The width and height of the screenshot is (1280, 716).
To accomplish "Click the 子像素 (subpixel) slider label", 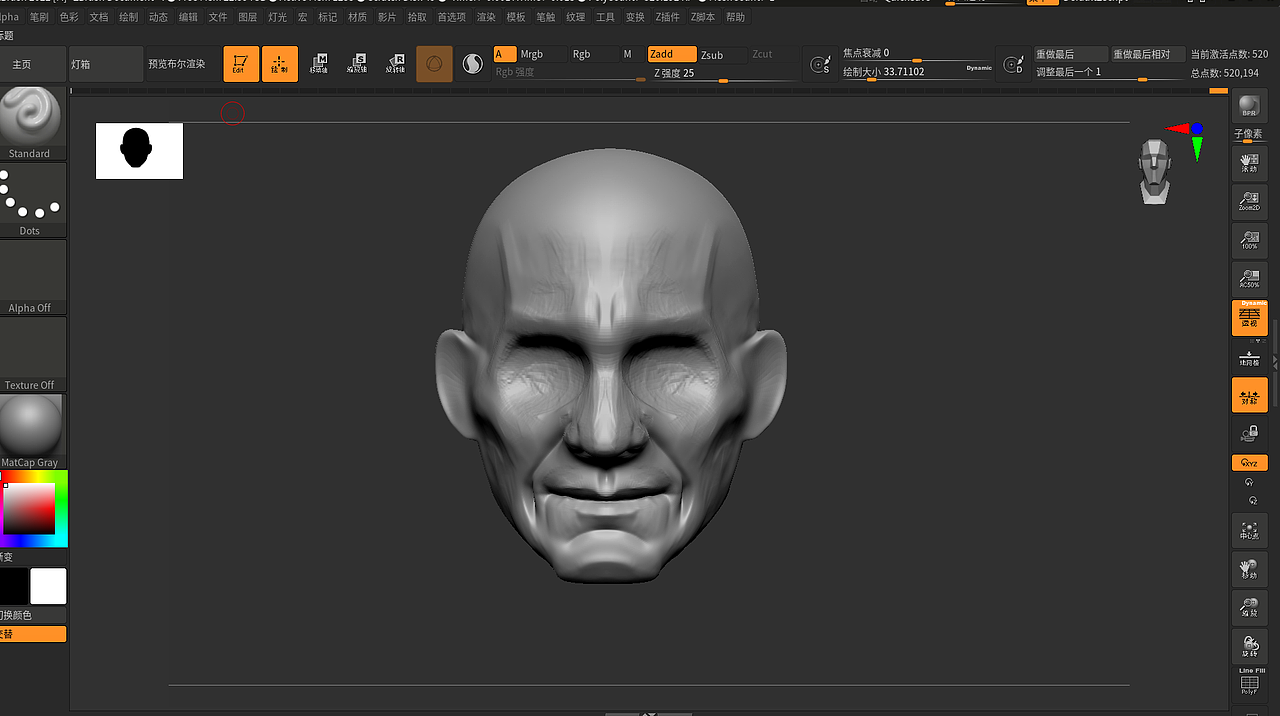I will [1249, 134].
